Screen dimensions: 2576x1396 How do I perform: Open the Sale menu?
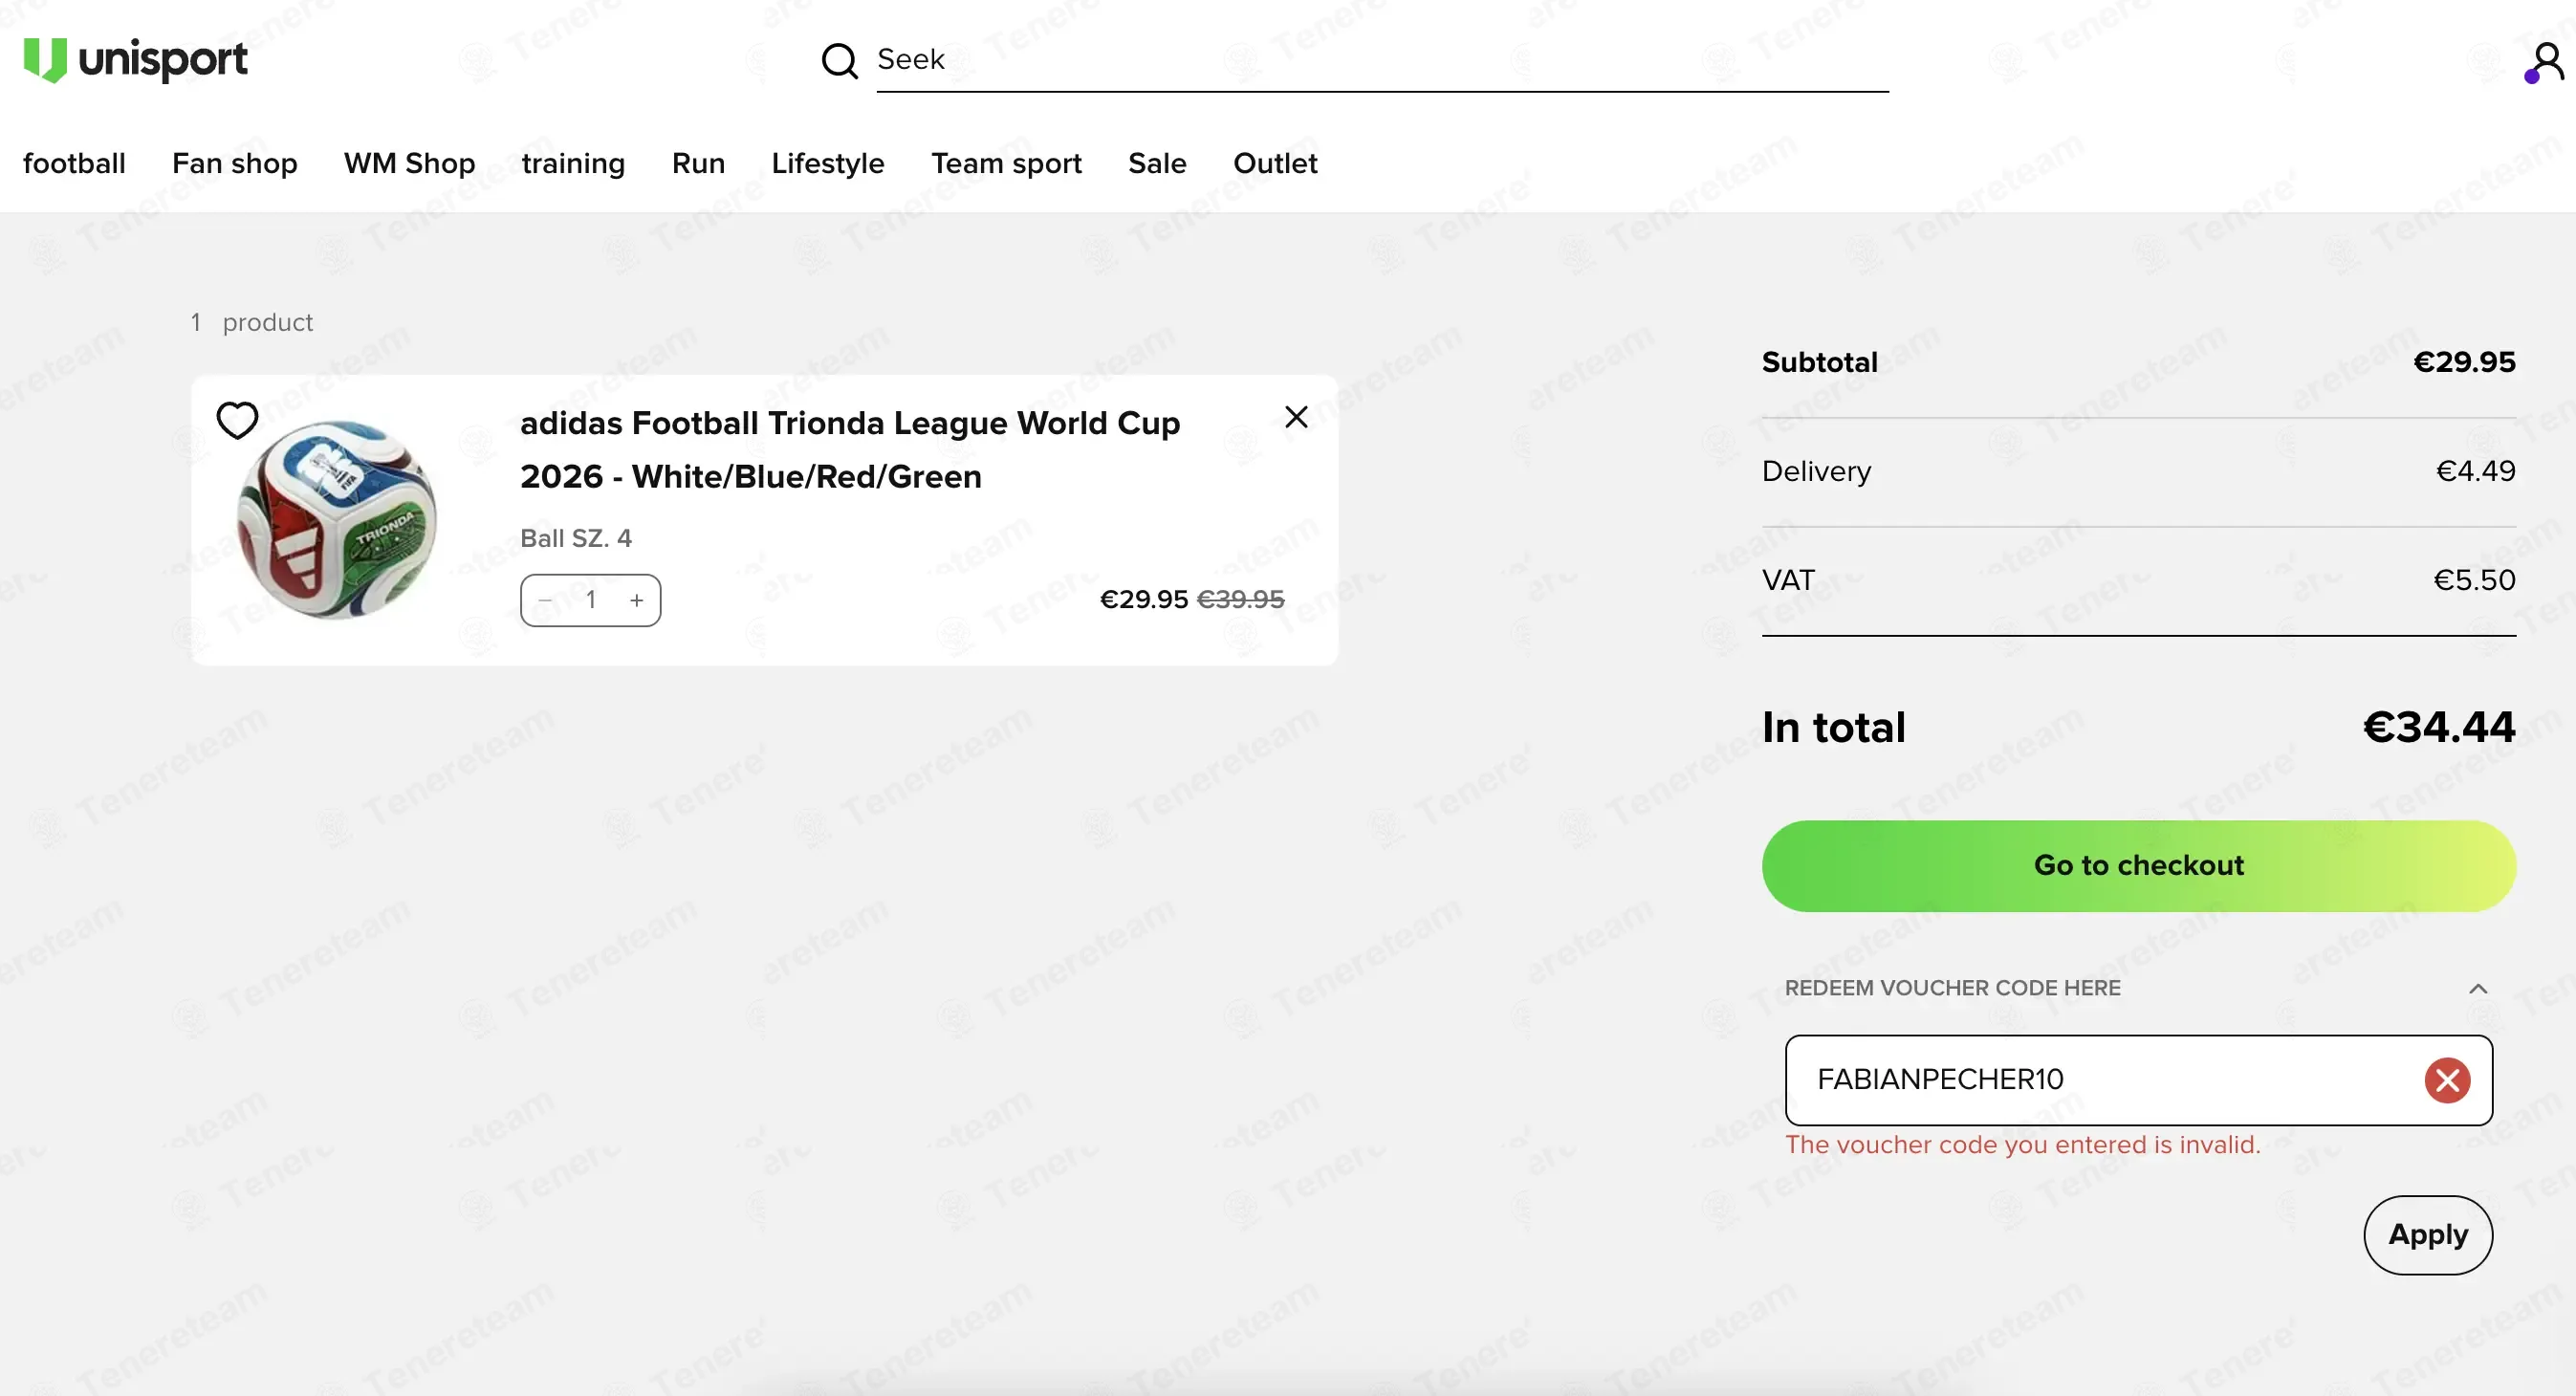(x=1157, y=163)
